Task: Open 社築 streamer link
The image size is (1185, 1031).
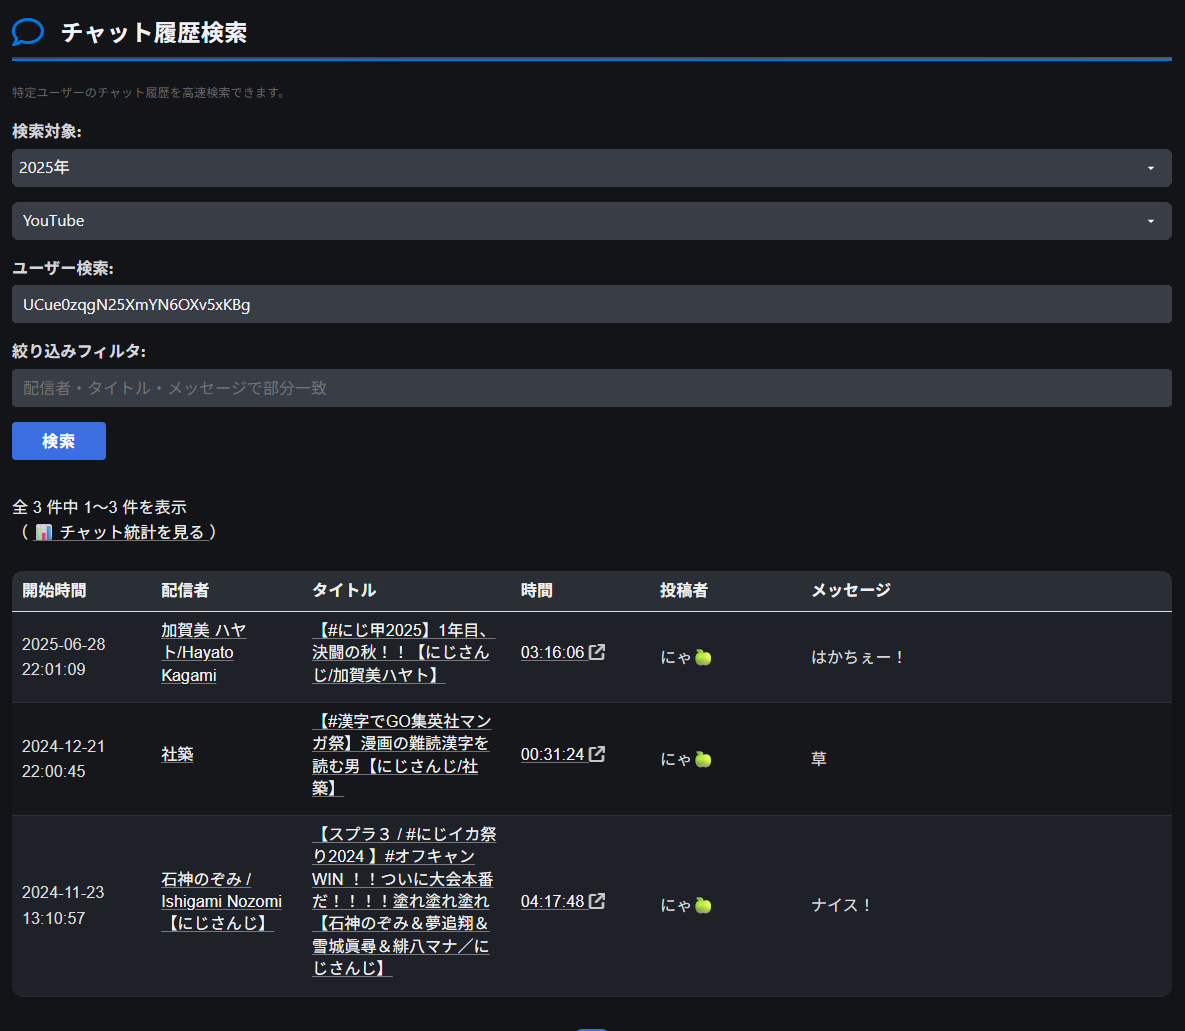Action: [x=178, y=754]
